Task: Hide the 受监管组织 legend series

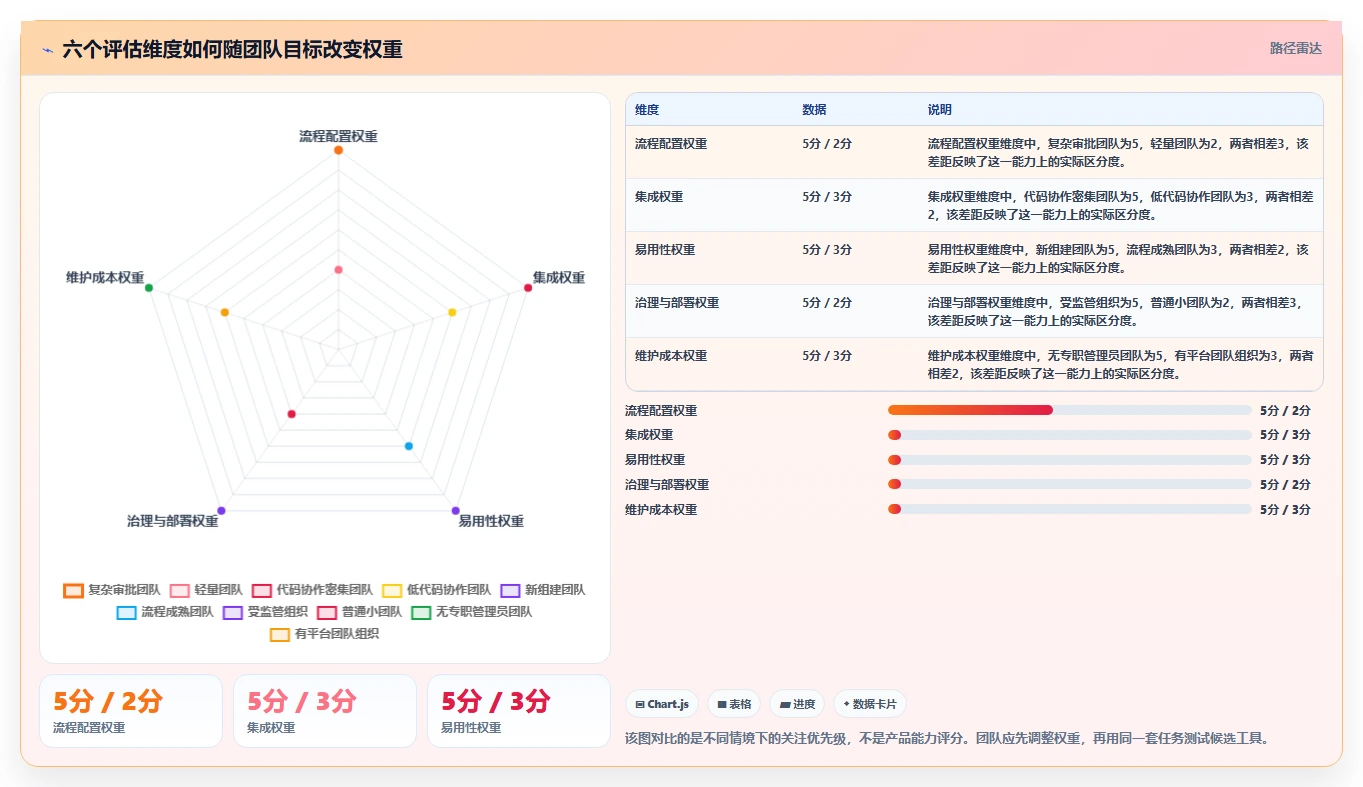Action: 265,612
